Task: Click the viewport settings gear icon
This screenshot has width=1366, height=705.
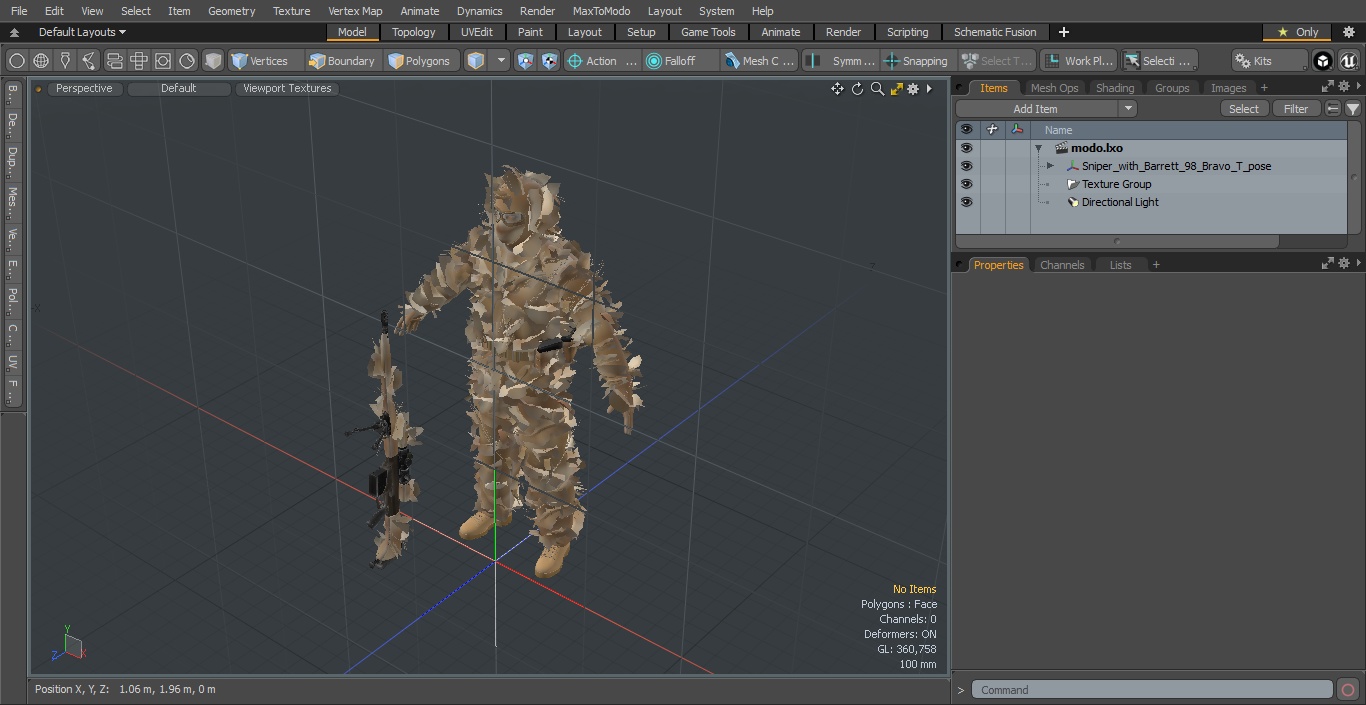Action: pyautogui.click(x=913, y=89)
